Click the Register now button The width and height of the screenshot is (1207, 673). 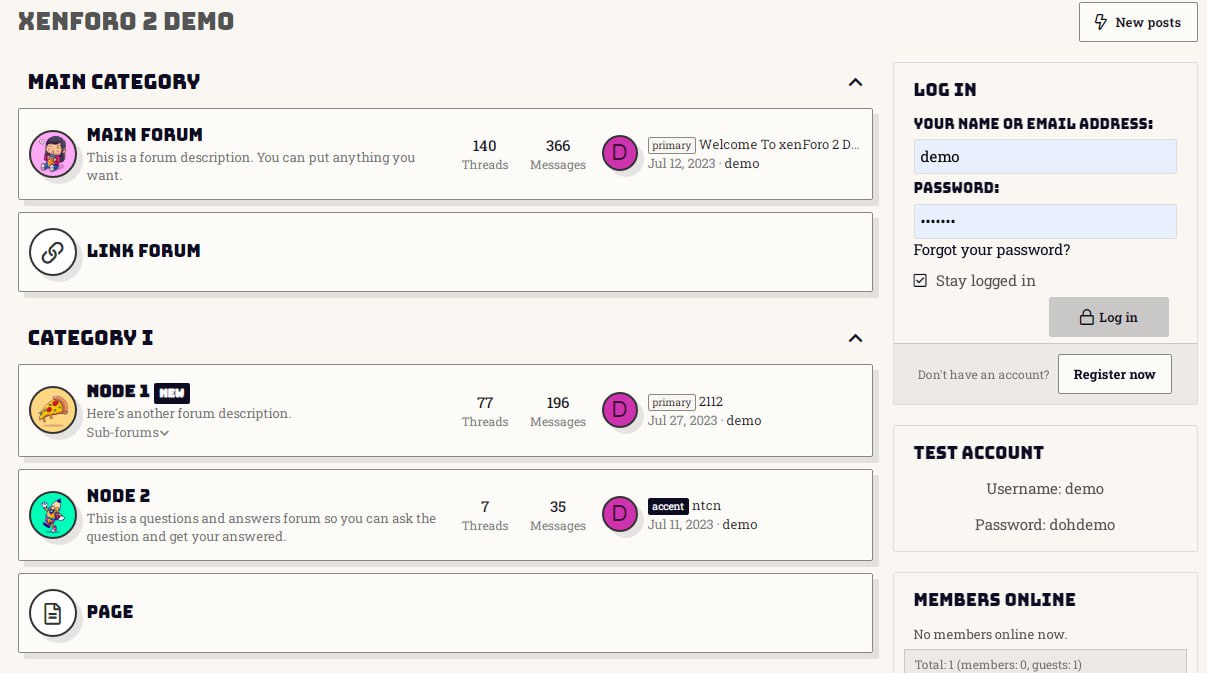1114,374
